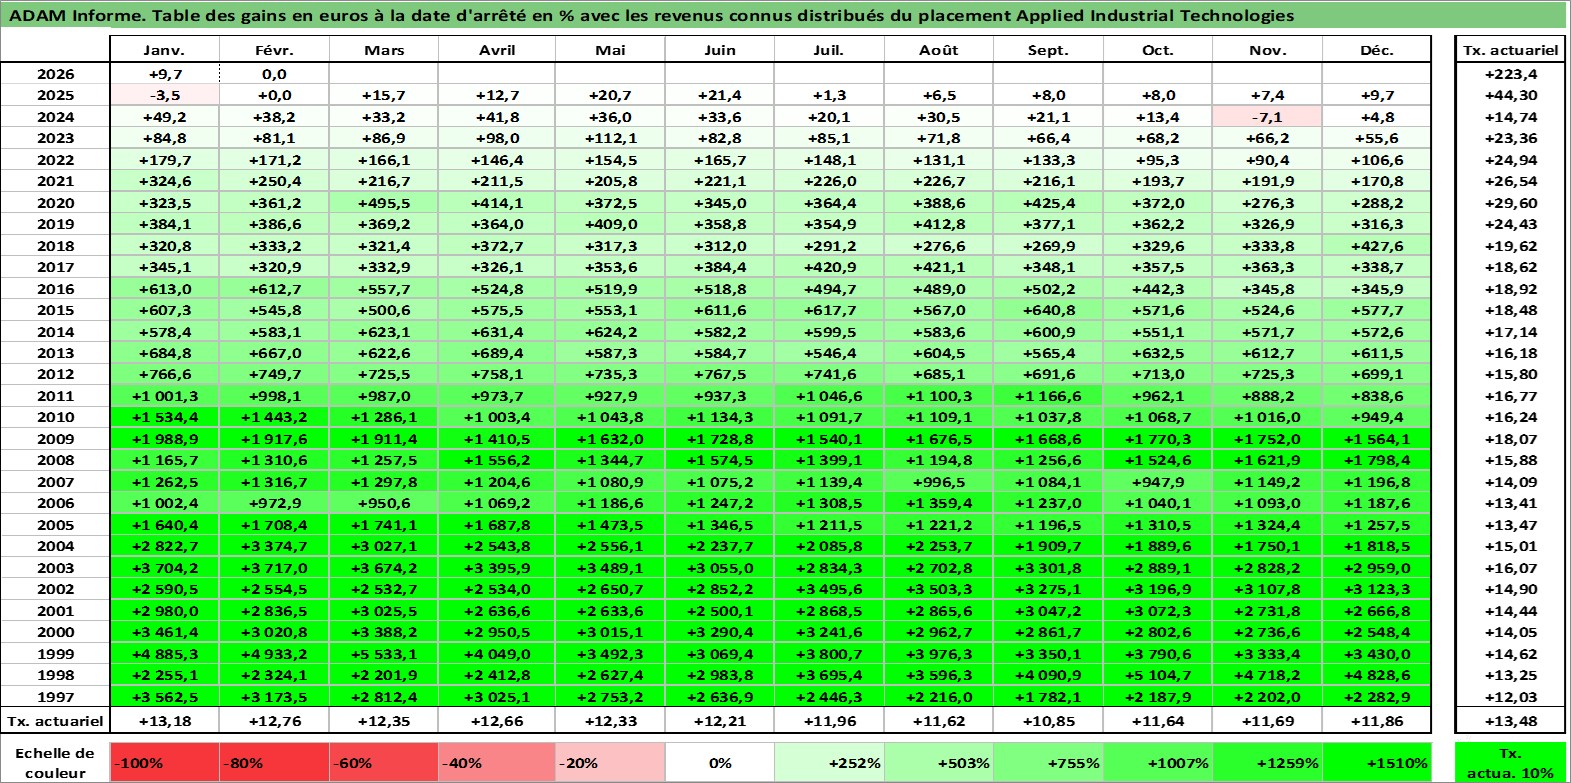
Task: Select the '+4 885,3' cell in 1999
Action: (x=164, y=654)
